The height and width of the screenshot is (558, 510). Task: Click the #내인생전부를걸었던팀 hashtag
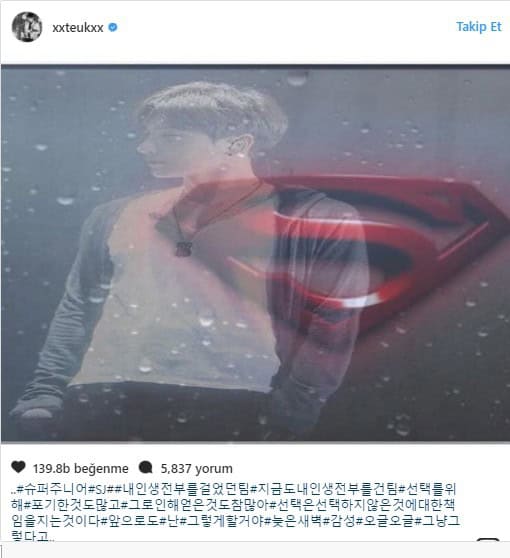pyautogui.click(x=182, y=489)
